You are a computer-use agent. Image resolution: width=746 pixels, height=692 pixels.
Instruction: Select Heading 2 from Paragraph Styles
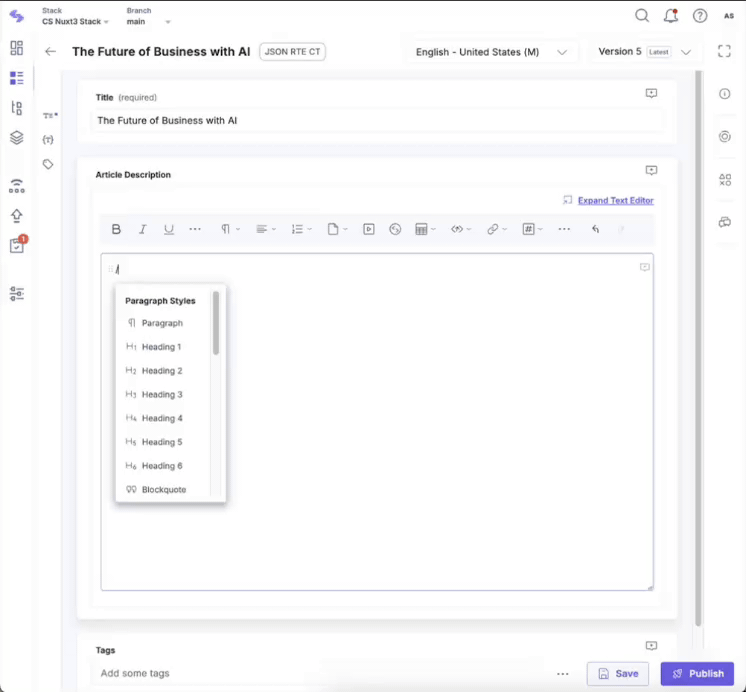tap(163, 371)
